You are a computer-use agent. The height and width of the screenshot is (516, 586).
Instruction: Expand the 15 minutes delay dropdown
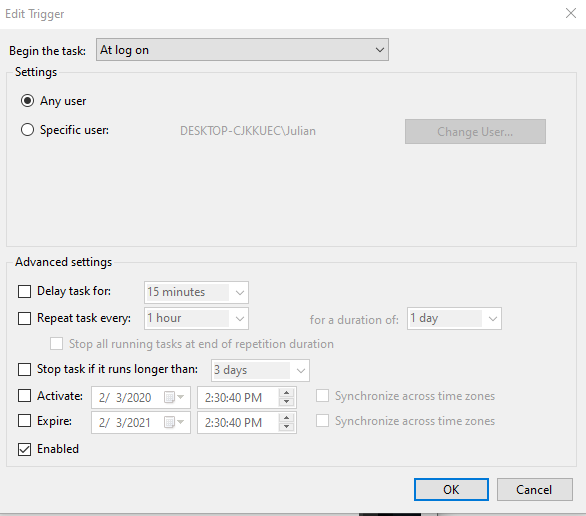pyautogui.click(x=196, y=292)
